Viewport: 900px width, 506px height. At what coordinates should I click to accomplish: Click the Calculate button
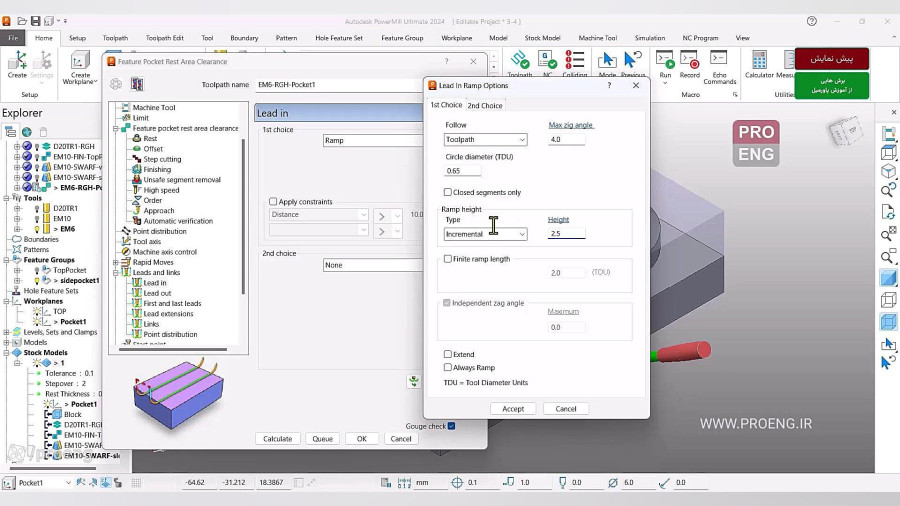(277, 439)
